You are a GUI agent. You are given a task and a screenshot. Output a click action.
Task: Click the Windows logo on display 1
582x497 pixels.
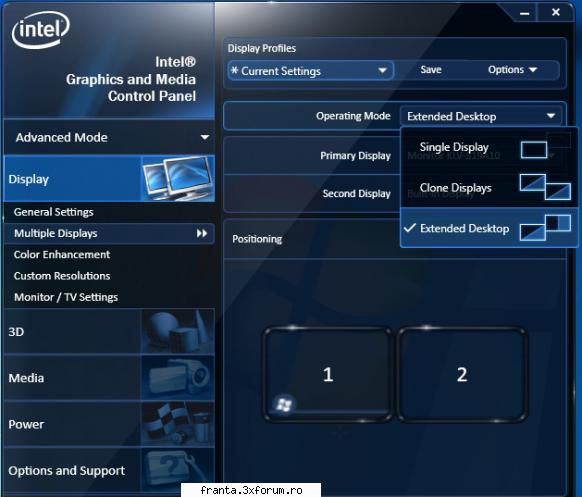284,405
